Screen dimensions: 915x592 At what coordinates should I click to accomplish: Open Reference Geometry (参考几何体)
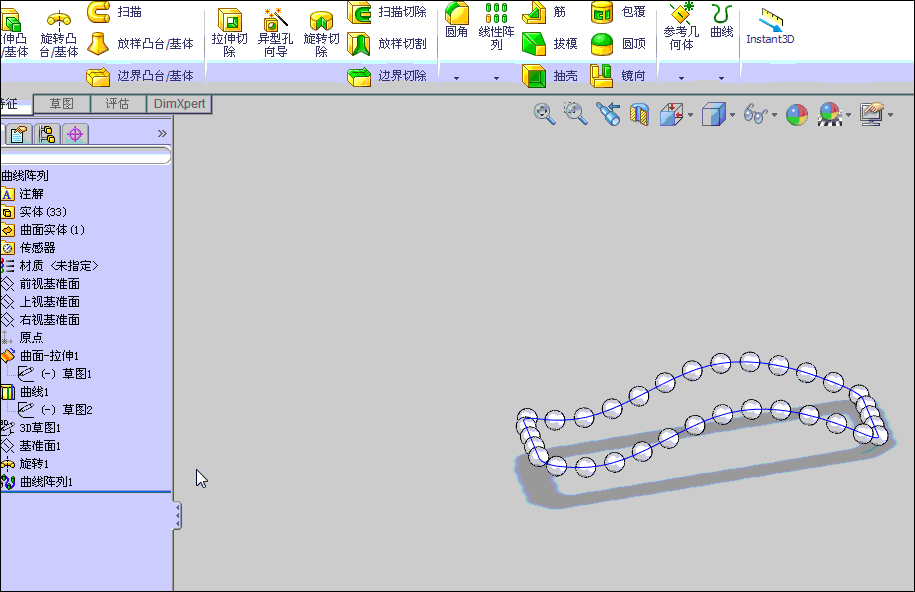(681, 26)
